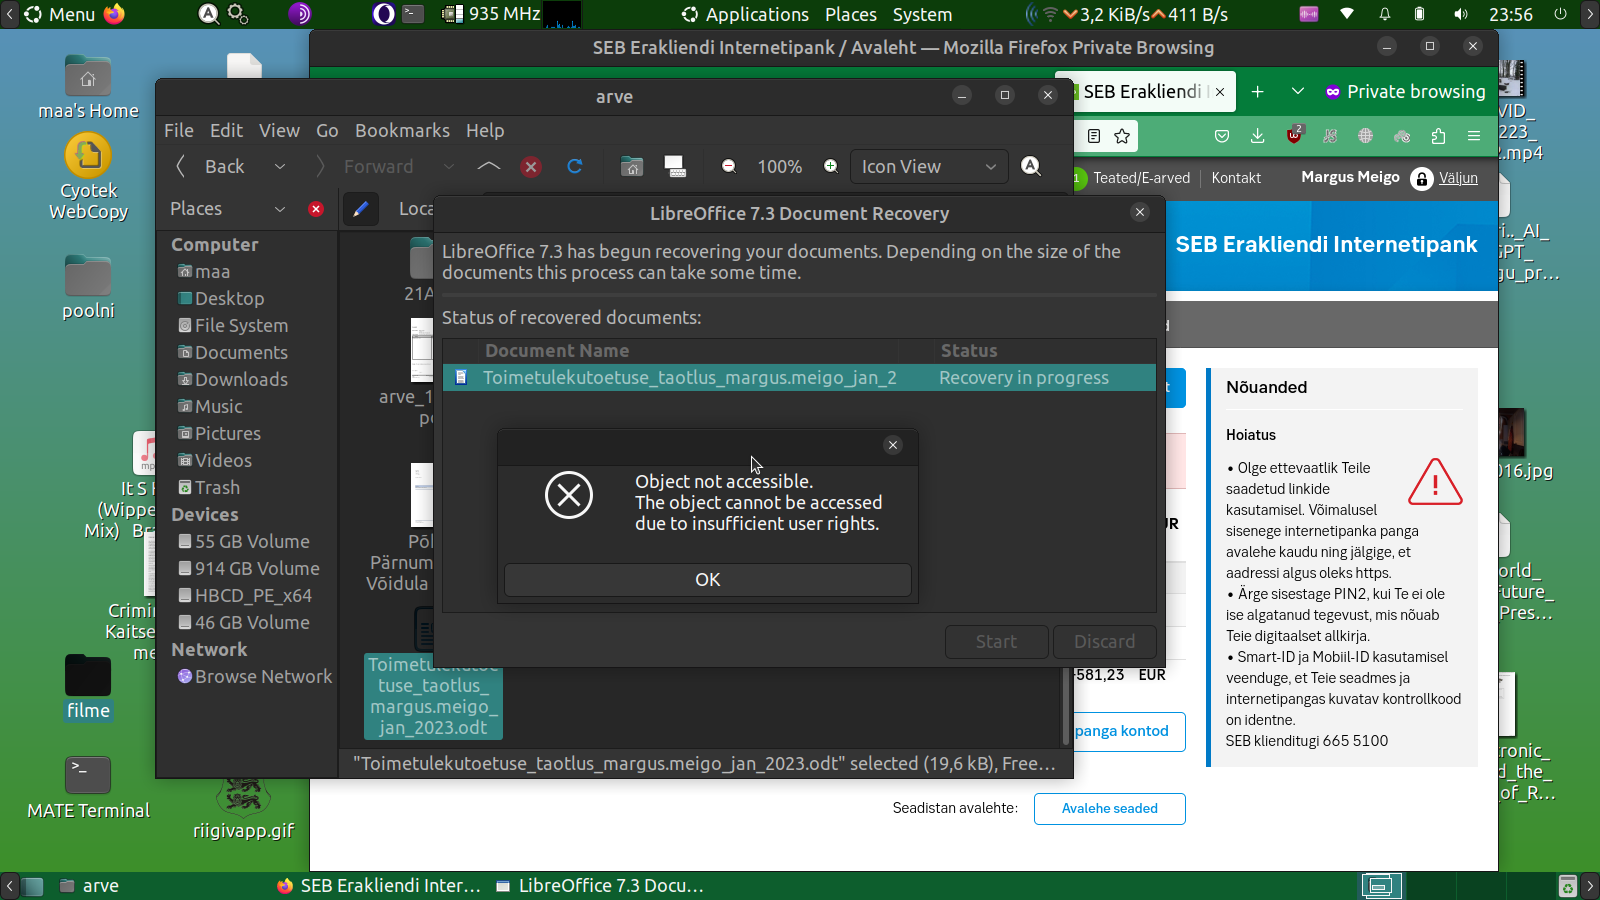The height and width of the screenshot is (900, 1600).
Task: Open the Firefox list all tabs dropdown
Action: tap(1298, 92)
